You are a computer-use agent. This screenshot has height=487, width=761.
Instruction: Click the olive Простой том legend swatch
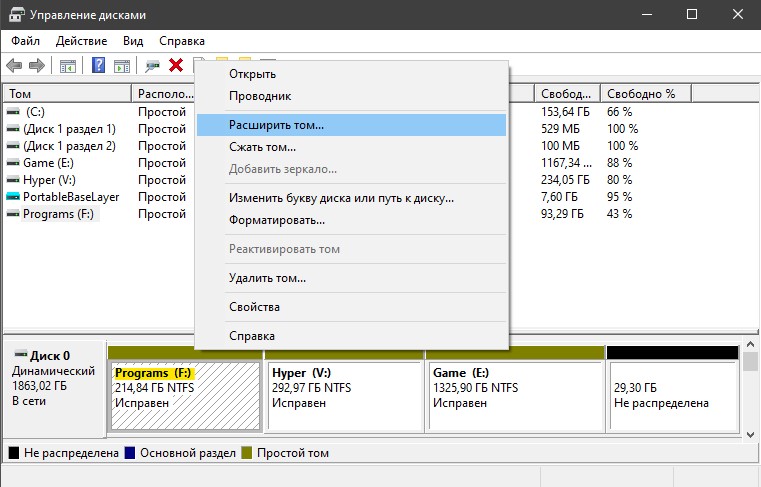[x=247, y=453]
